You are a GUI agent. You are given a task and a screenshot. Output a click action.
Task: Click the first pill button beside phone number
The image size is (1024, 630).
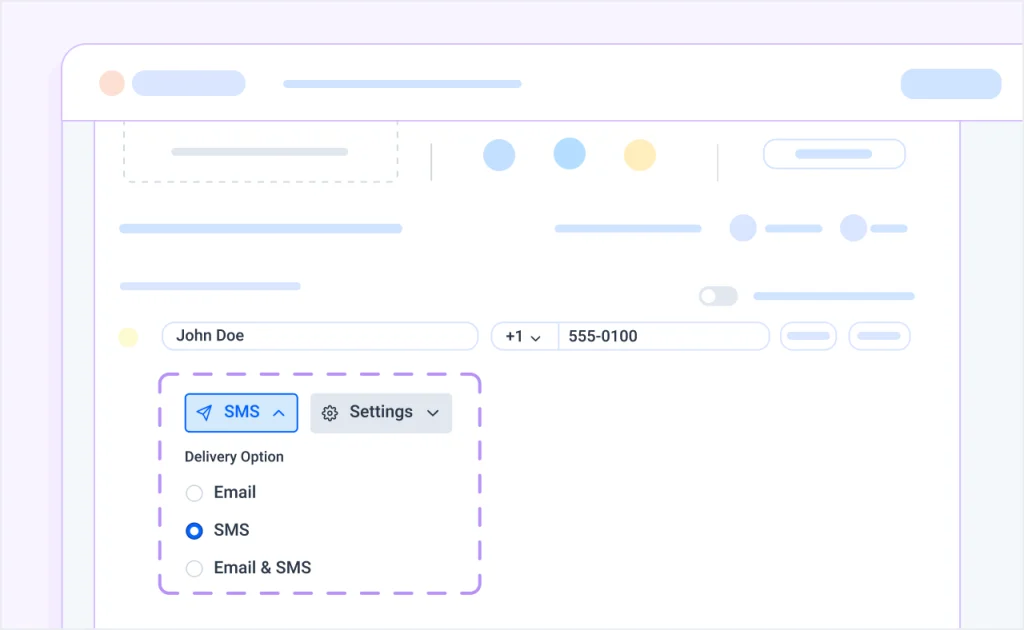(x=808, y=336)
